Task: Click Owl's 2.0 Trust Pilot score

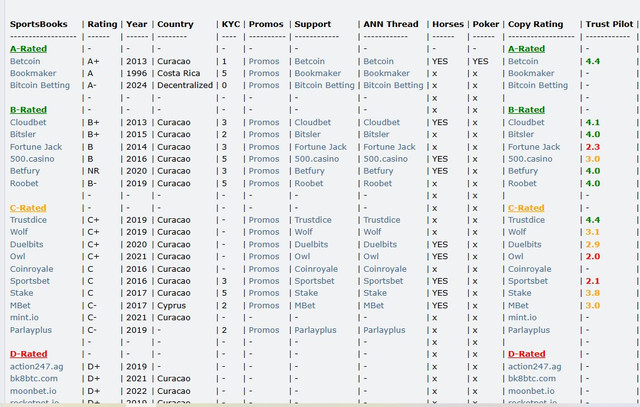Action: (593, 256)
